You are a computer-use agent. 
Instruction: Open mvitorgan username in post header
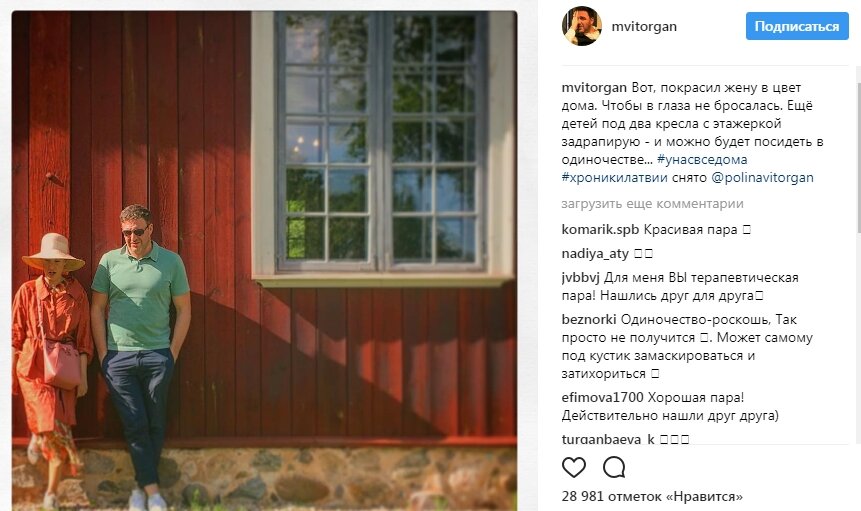[644, 26]
